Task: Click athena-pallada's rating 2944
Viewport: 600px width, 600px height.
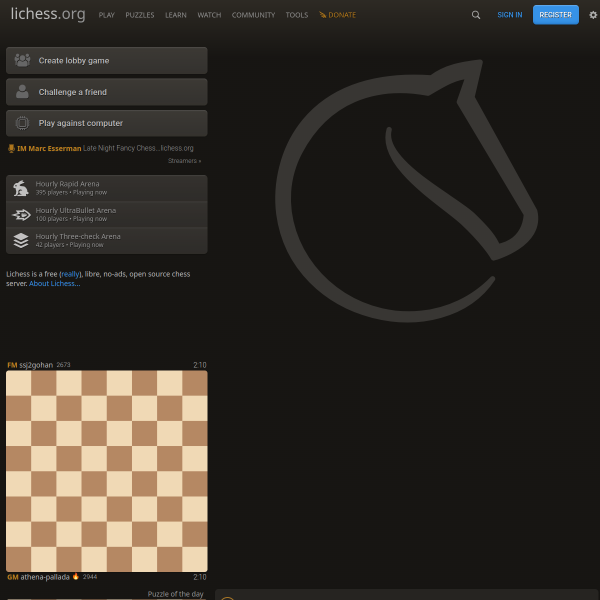Action: tap(90, 577)
